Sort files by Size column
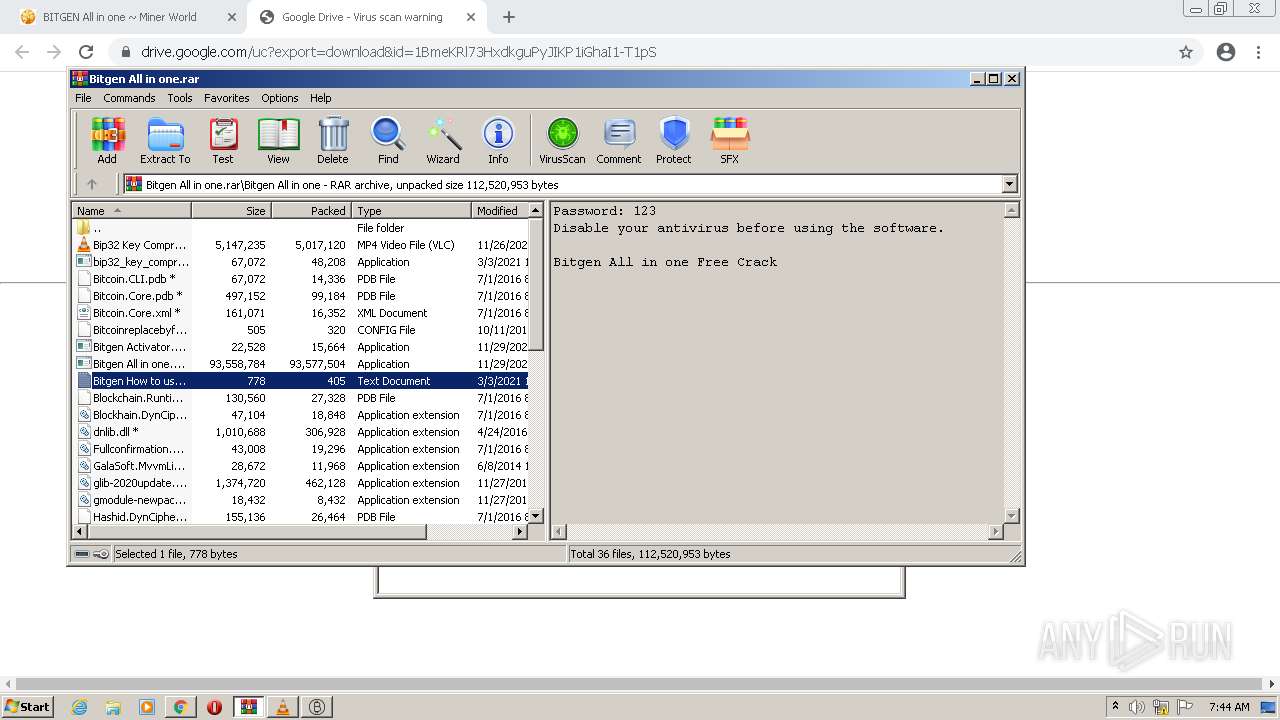Screen dimensions: 1280x720 point(231,210)
